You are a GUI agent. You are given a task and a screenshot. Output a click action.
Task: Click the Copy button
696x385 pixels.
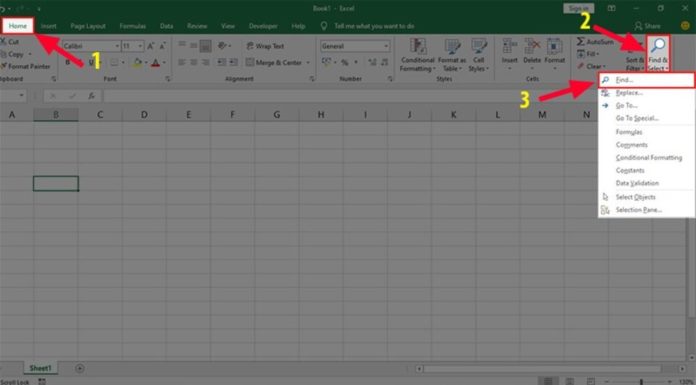13,54
